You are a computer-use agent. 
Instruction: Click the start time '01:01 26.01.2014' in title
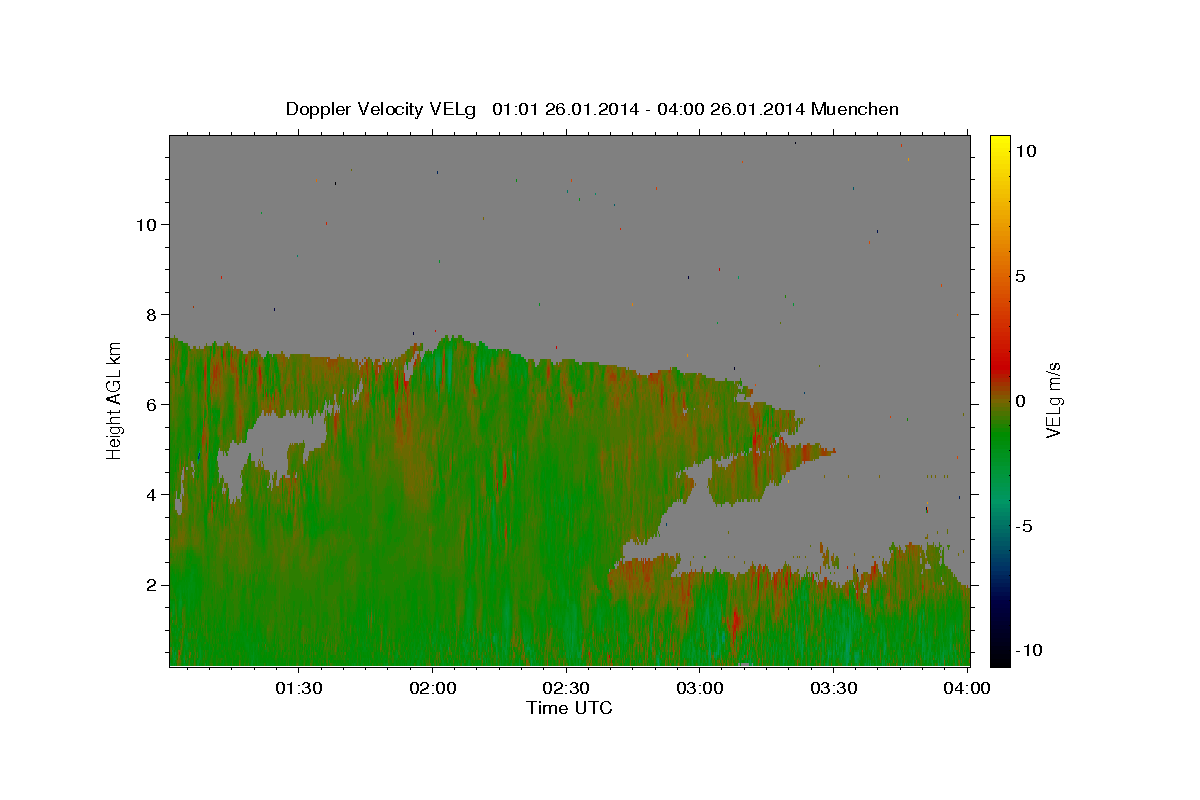(564, 109)
